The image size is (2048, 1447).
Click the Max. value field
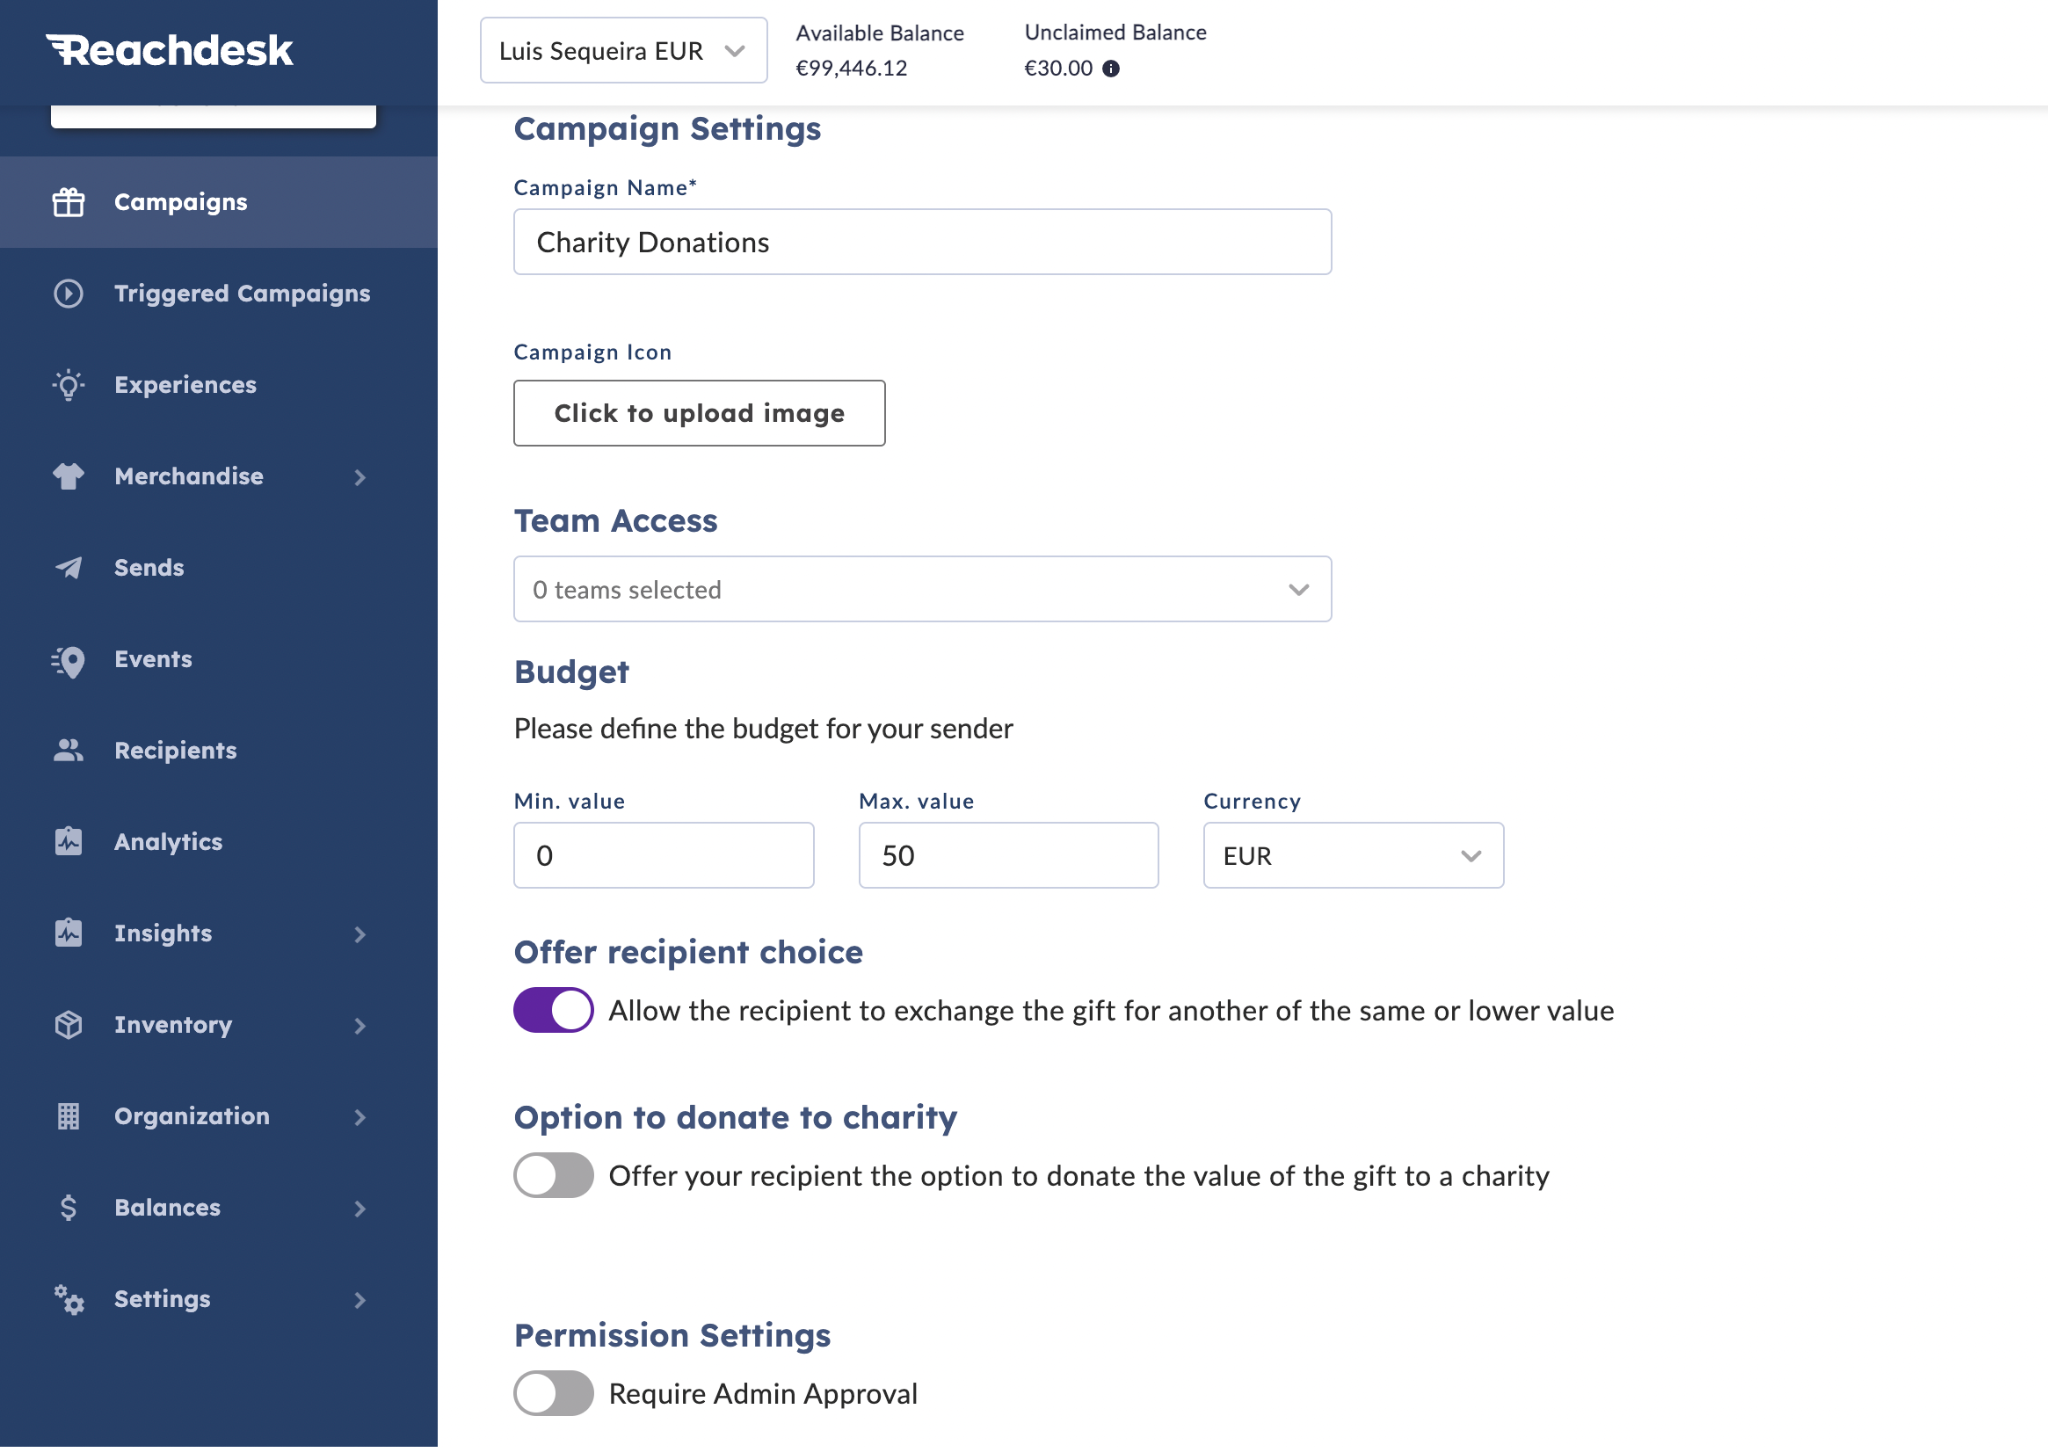pos(1008,855)
